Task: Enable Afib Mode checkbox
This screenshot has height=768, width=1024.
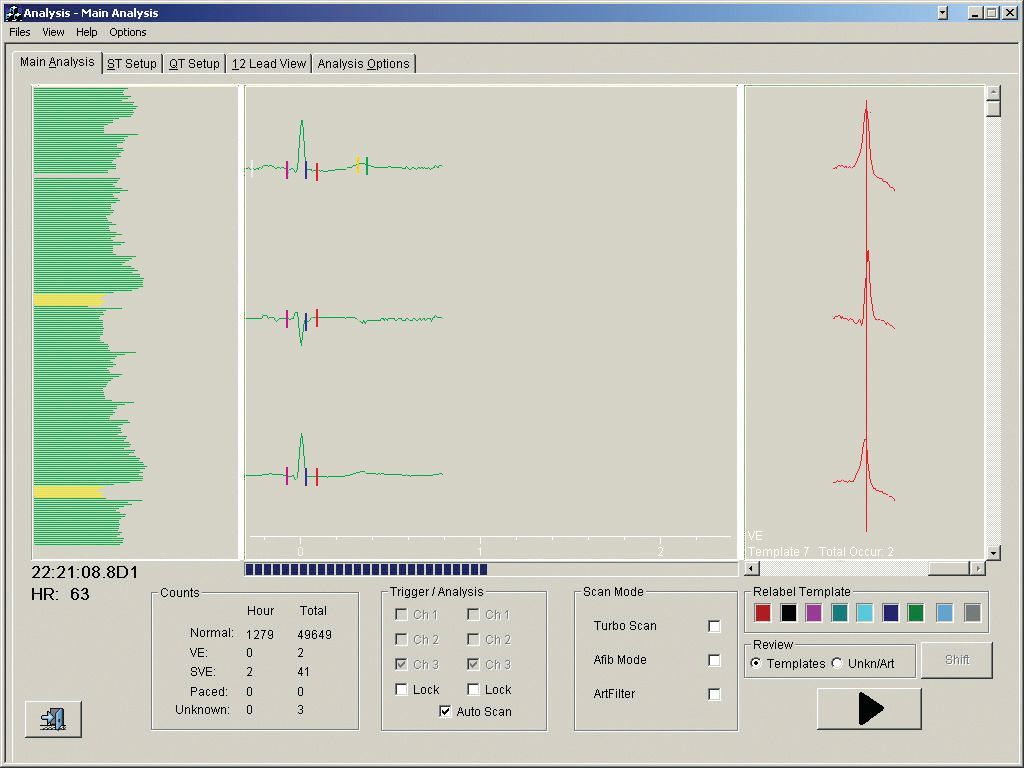Action: click(714, 660)
